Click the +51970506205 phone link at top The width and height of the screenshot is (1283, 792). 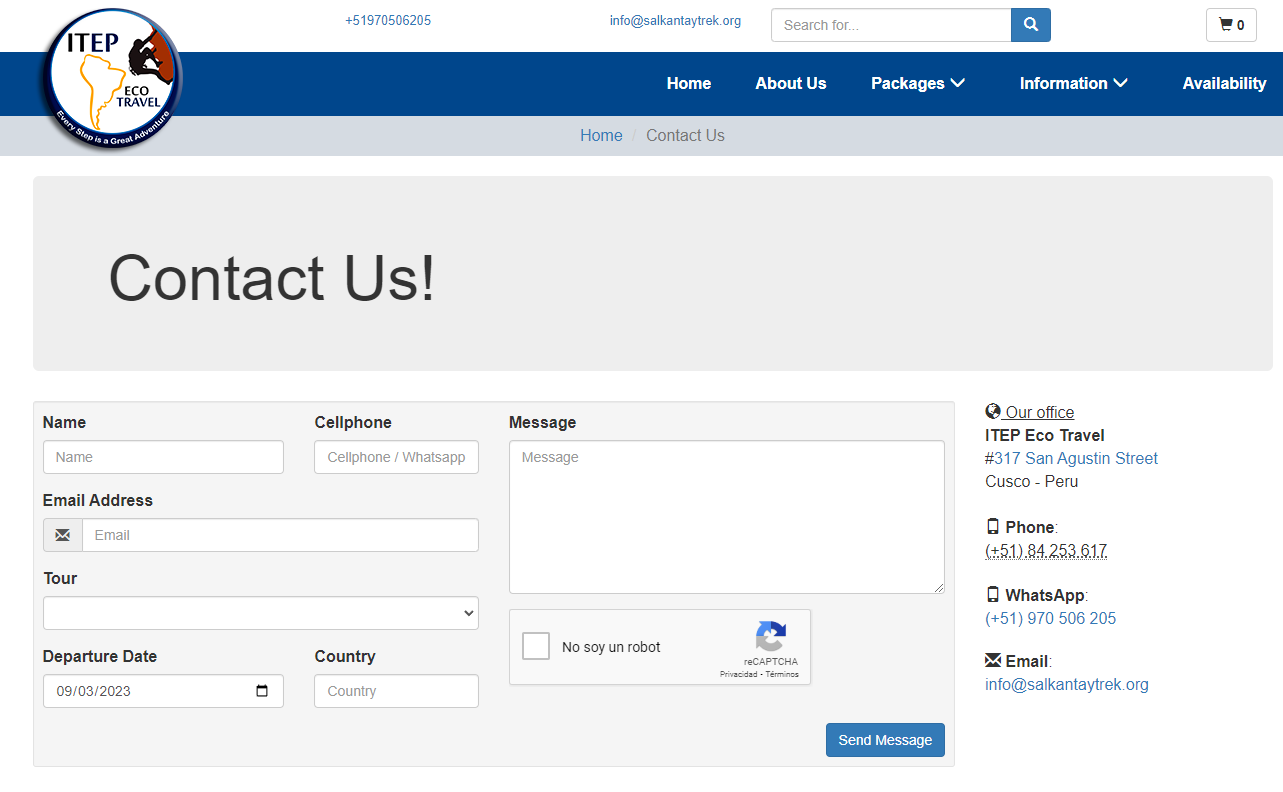[388, 20]
